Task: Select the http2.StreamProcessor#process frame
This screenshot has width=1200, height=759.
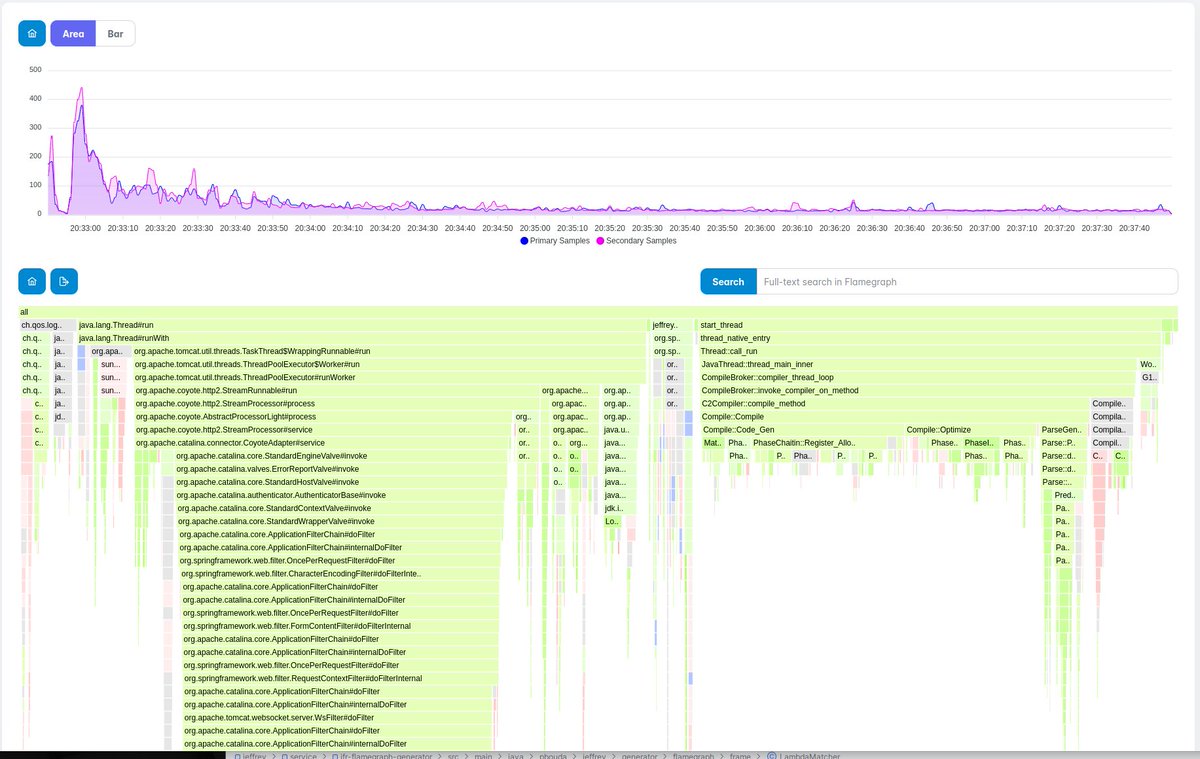Action: coord(336,403)
